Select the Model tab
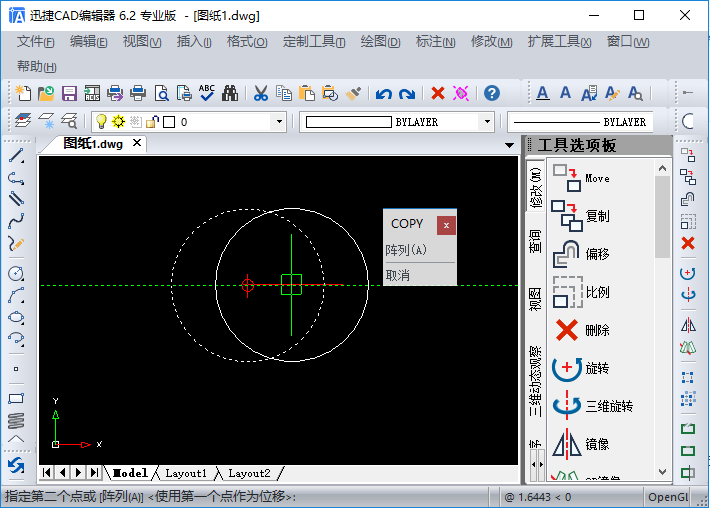 [130, 473]
